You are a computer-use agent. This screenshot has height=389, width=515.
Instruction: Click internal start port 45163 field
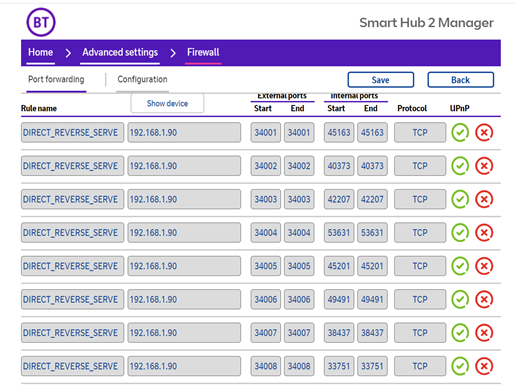pos(339,132)
